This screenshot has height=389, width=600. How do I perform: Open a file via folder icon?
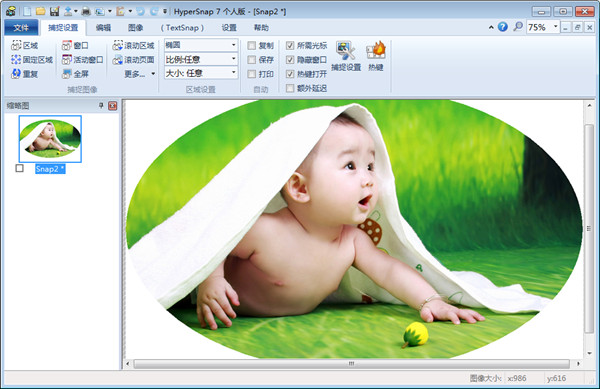coord(41,11)
